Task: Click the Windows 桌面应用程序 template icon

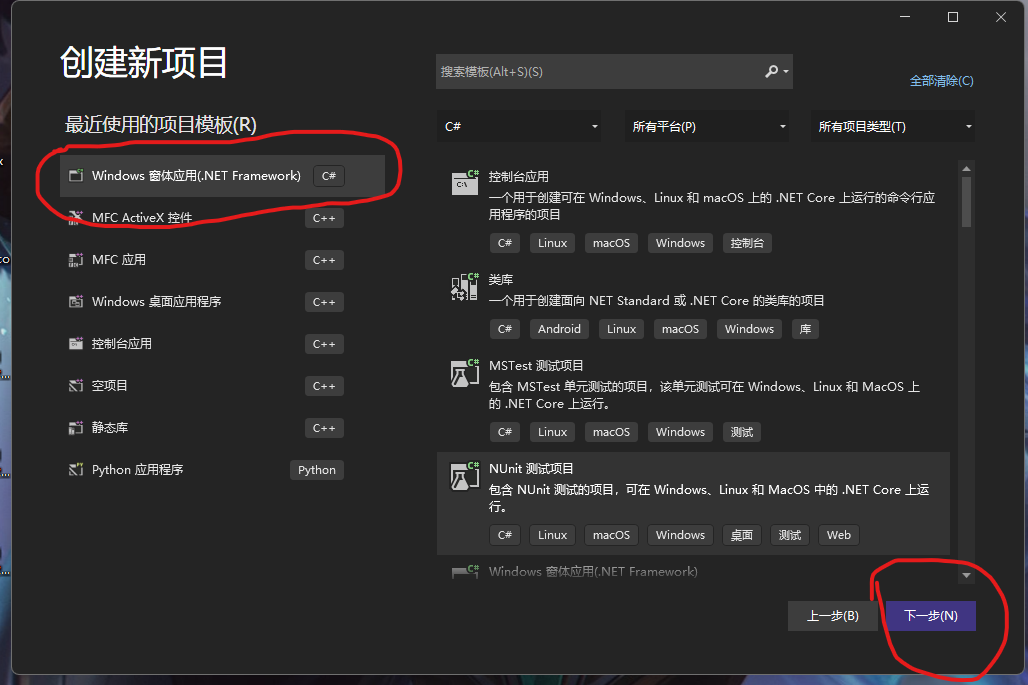Action: pyautogui.click(x=76, y=302)
